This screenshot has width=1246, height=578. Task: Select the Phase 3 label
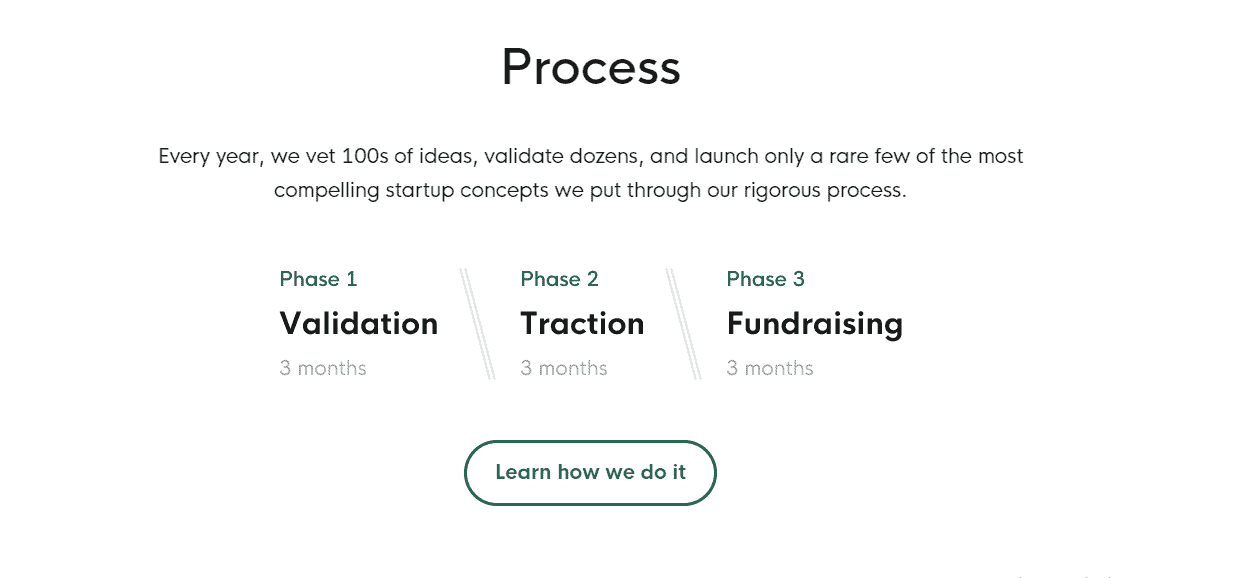[x=765, y=279]
